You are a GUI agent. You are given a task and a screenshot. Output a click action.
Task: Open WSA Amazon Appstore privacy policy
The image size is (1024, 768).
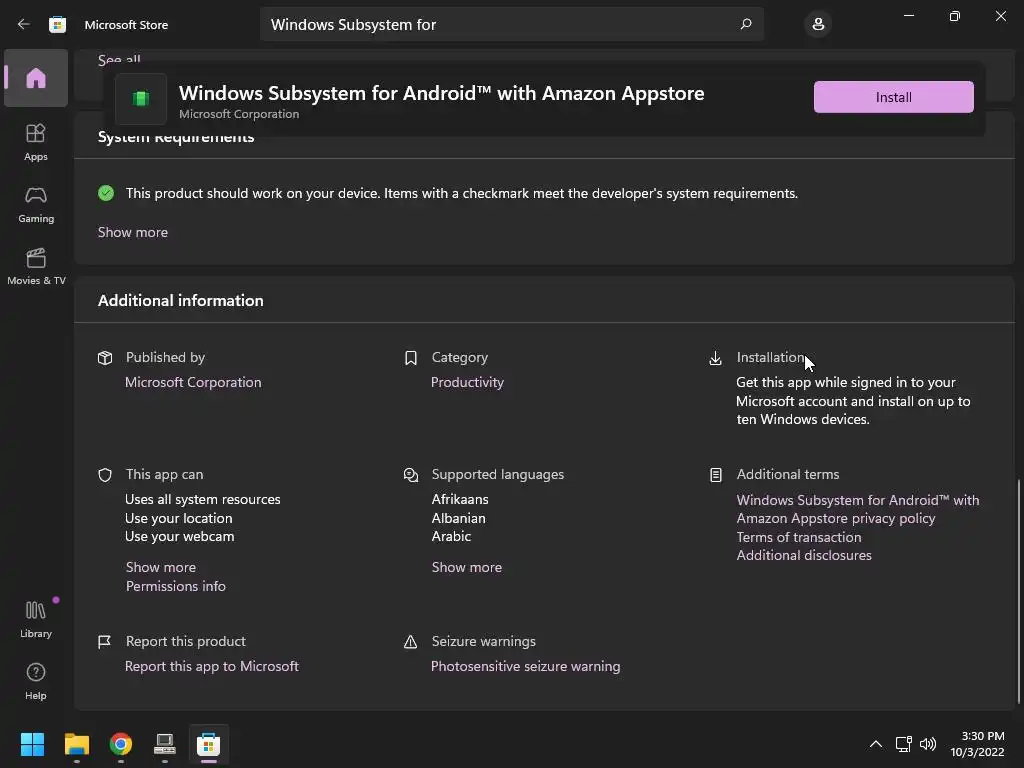tap(857, 509)
